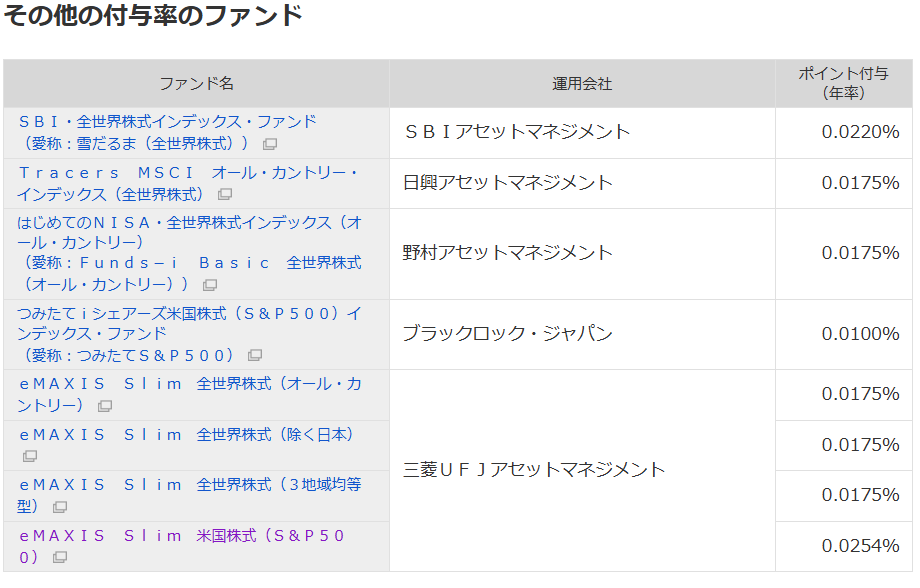Click new-window icon after SBI 雪だるま fund
This screenshot has height=588, width=920.
coord(270,144)
